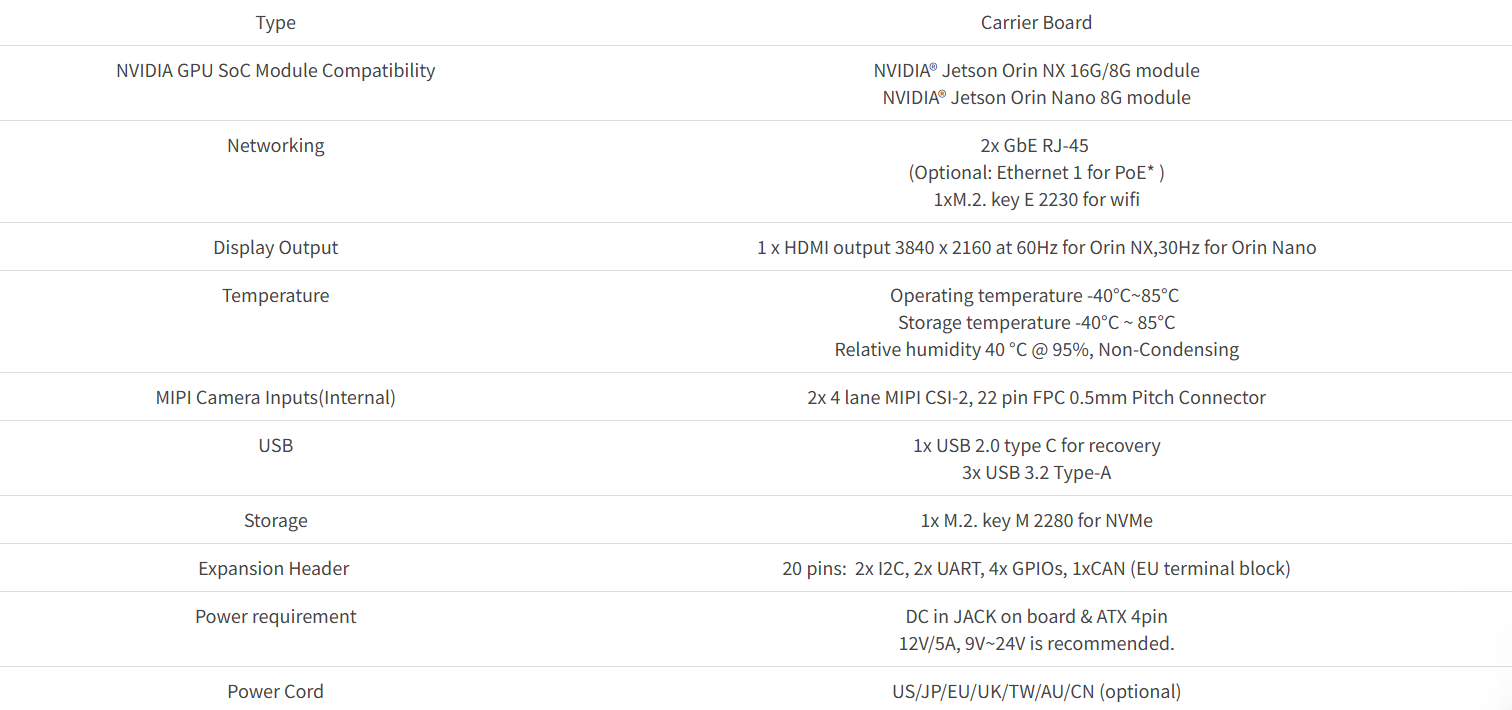Select the Jetson Orin NX 16G/8G module line
The width and height of the screenshot is (1512, 710).
click(1036, 71)
